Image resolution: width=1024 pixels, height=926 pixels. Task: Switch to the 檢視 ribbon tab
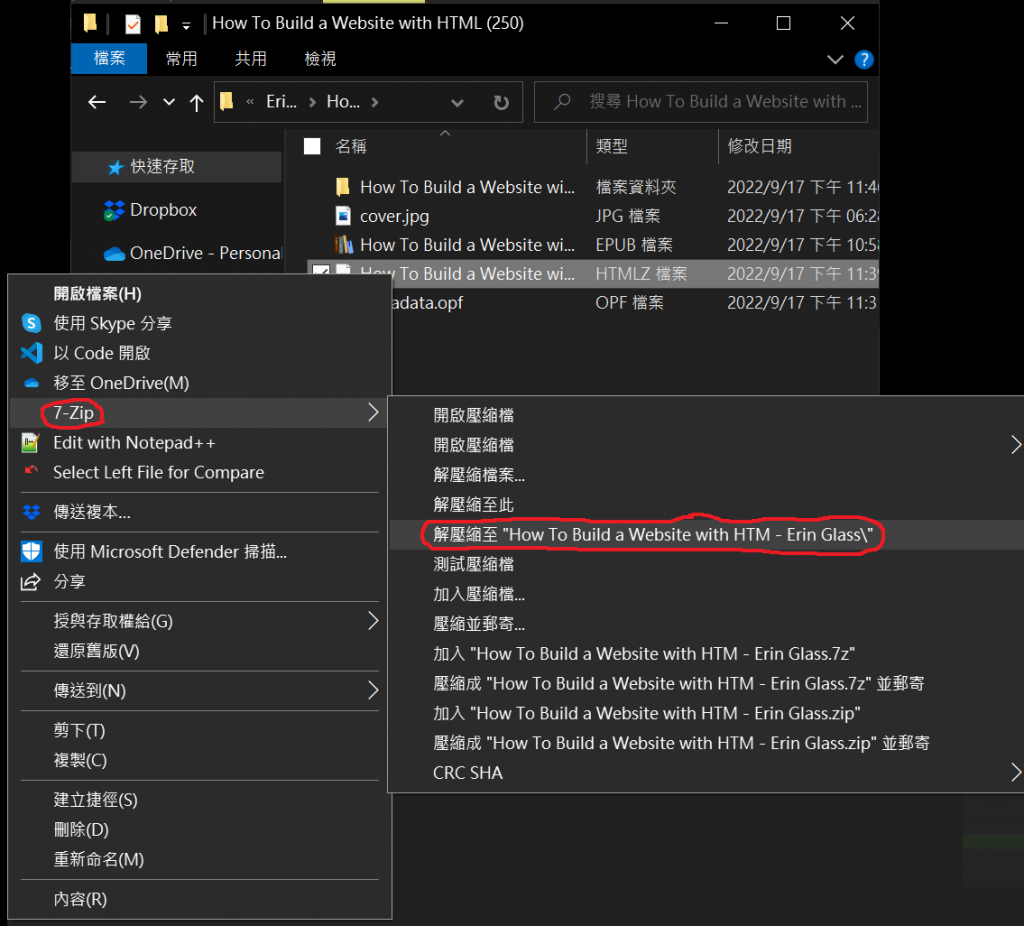click(320, 59)
